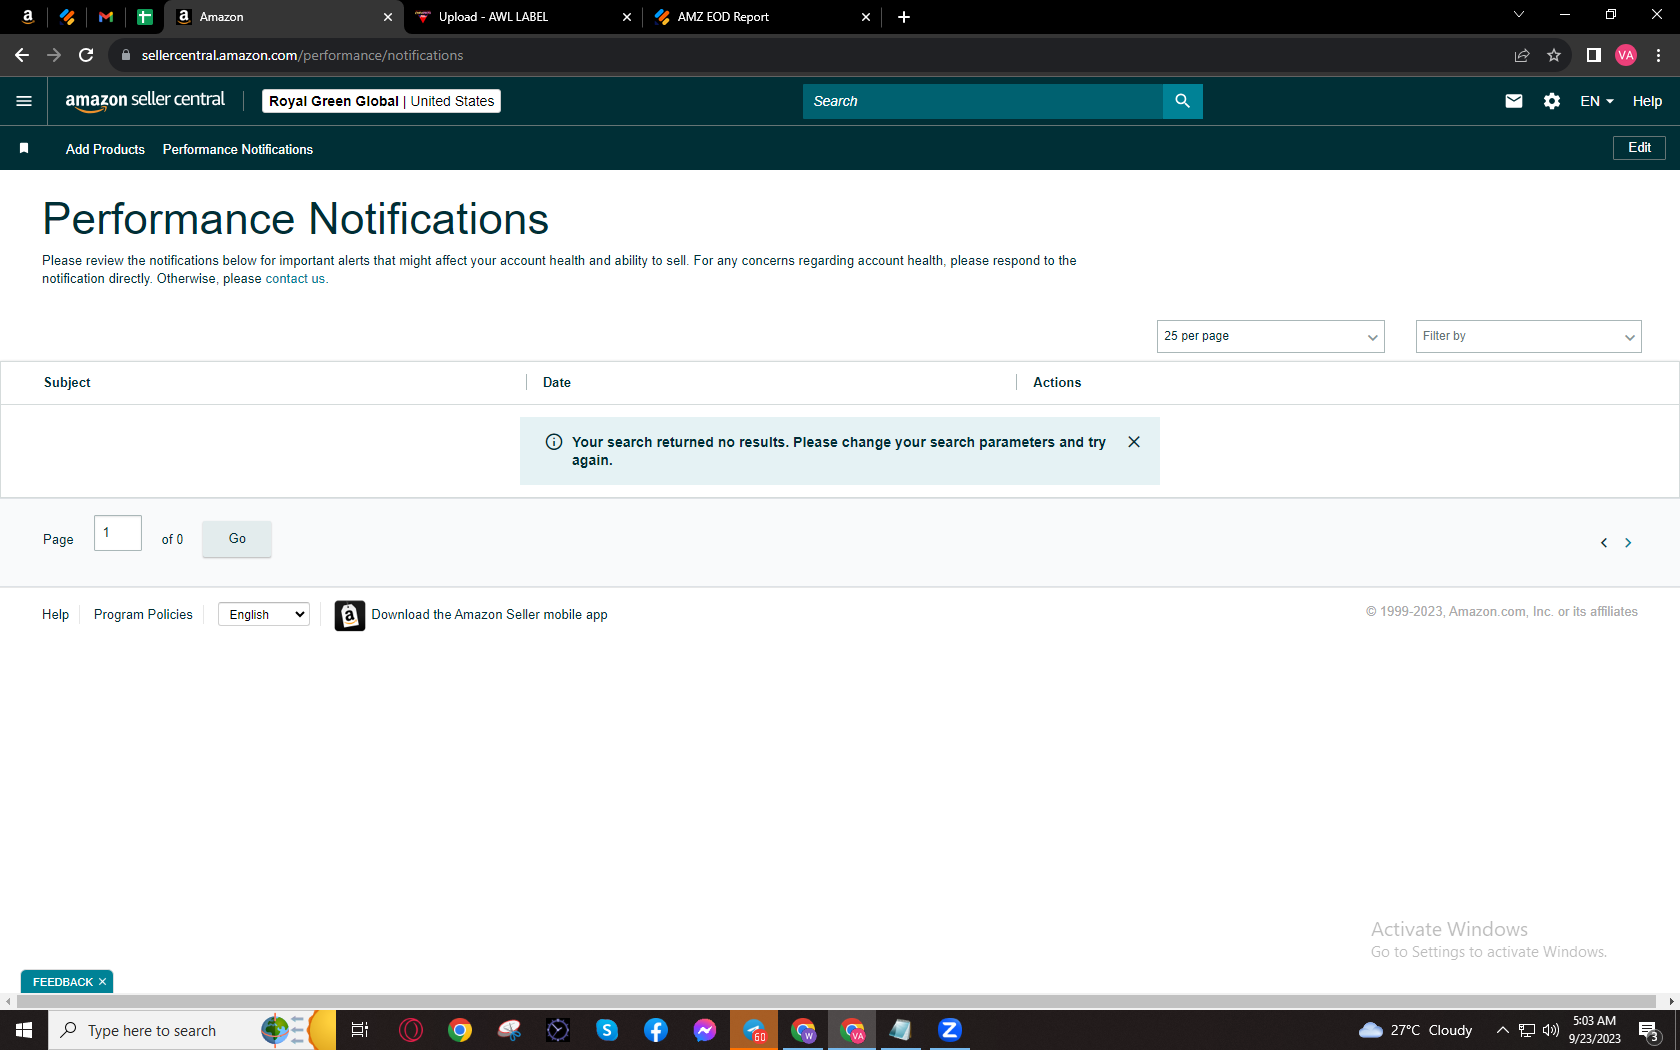1680x1050 pixels.
Task: Click the Date column header
Action: point(557,382)
